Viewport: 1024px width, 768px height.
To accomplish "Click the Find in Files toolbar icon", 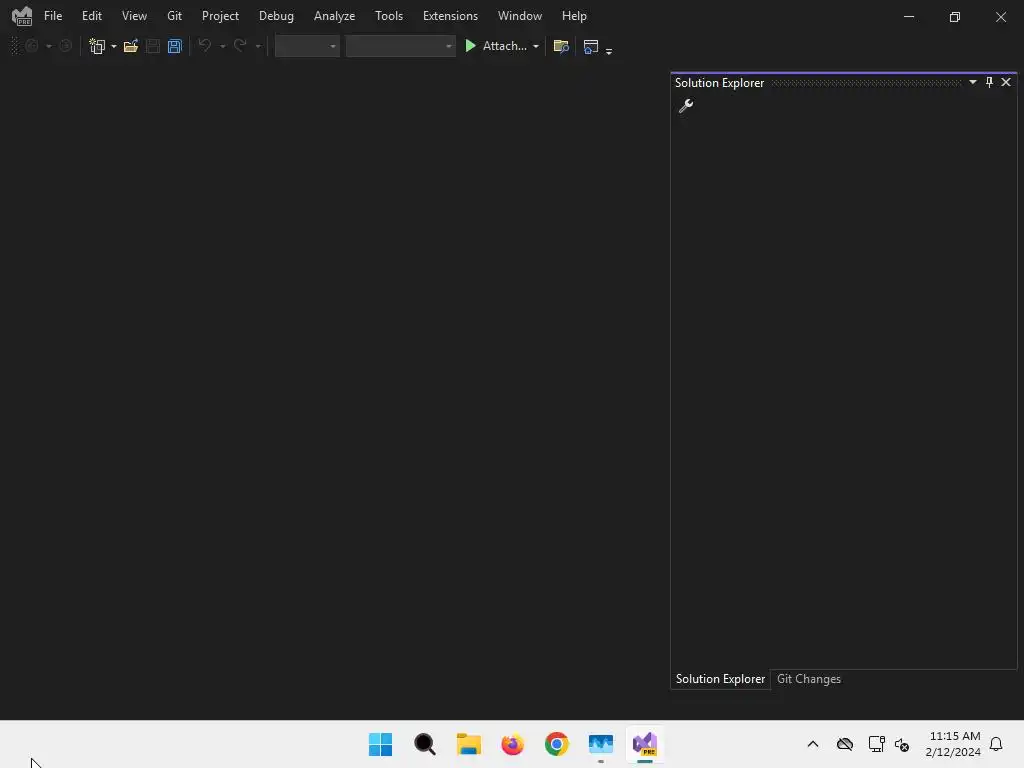I will [x=561, y=46].
